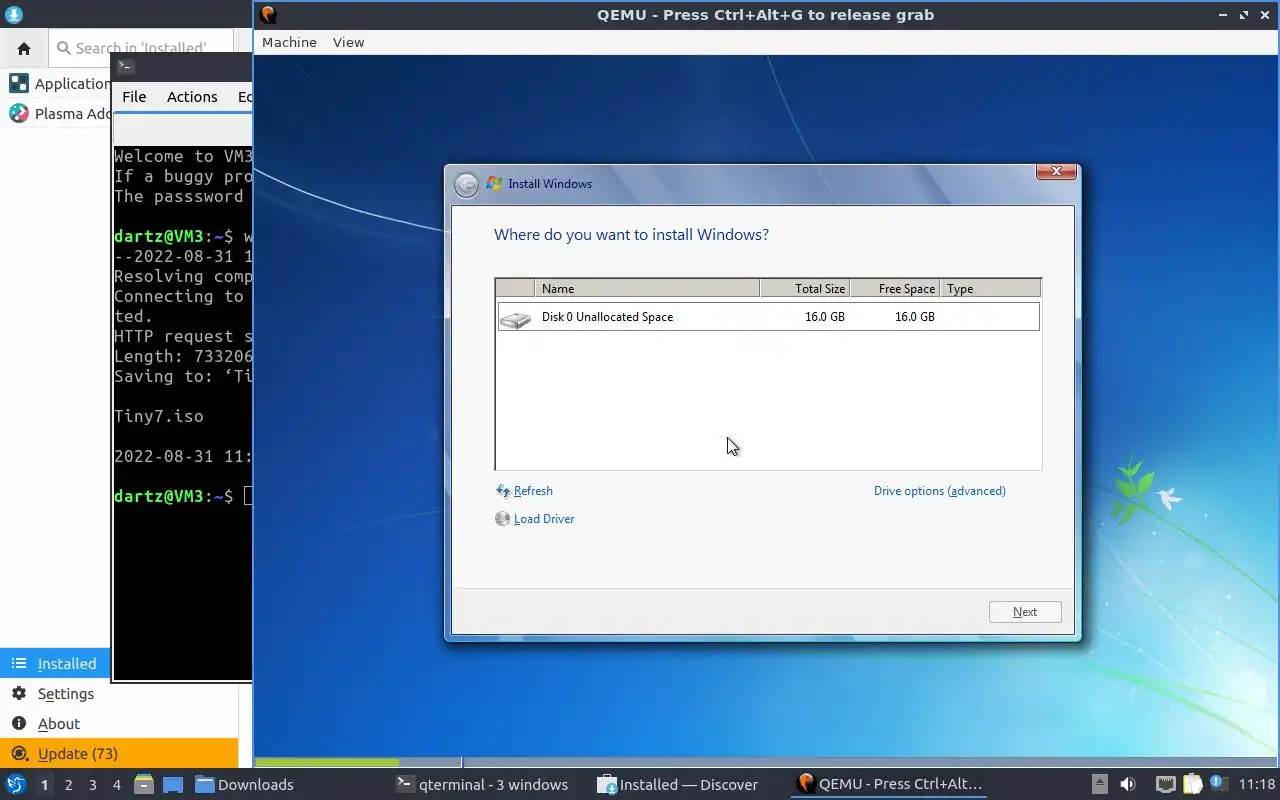Click the back arrow in Install Windows
Viewport: 1280px width, 800px height.
coord(466,185)
